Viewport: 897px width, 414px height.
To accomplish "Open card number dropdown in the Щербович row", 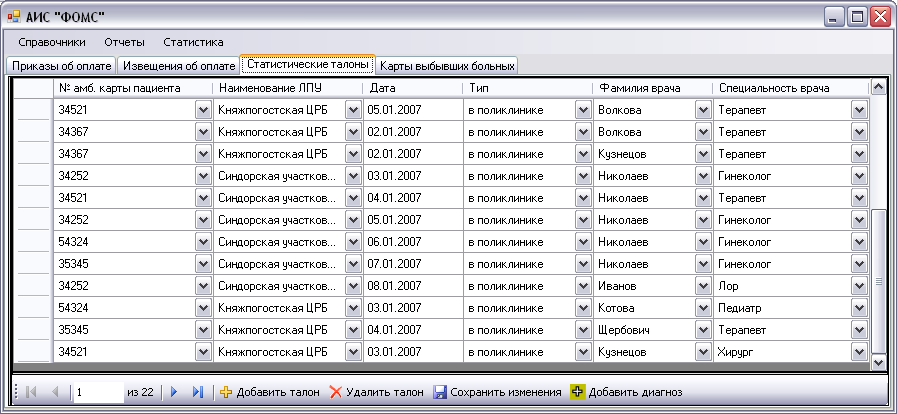I will click(x=203, y=330).
